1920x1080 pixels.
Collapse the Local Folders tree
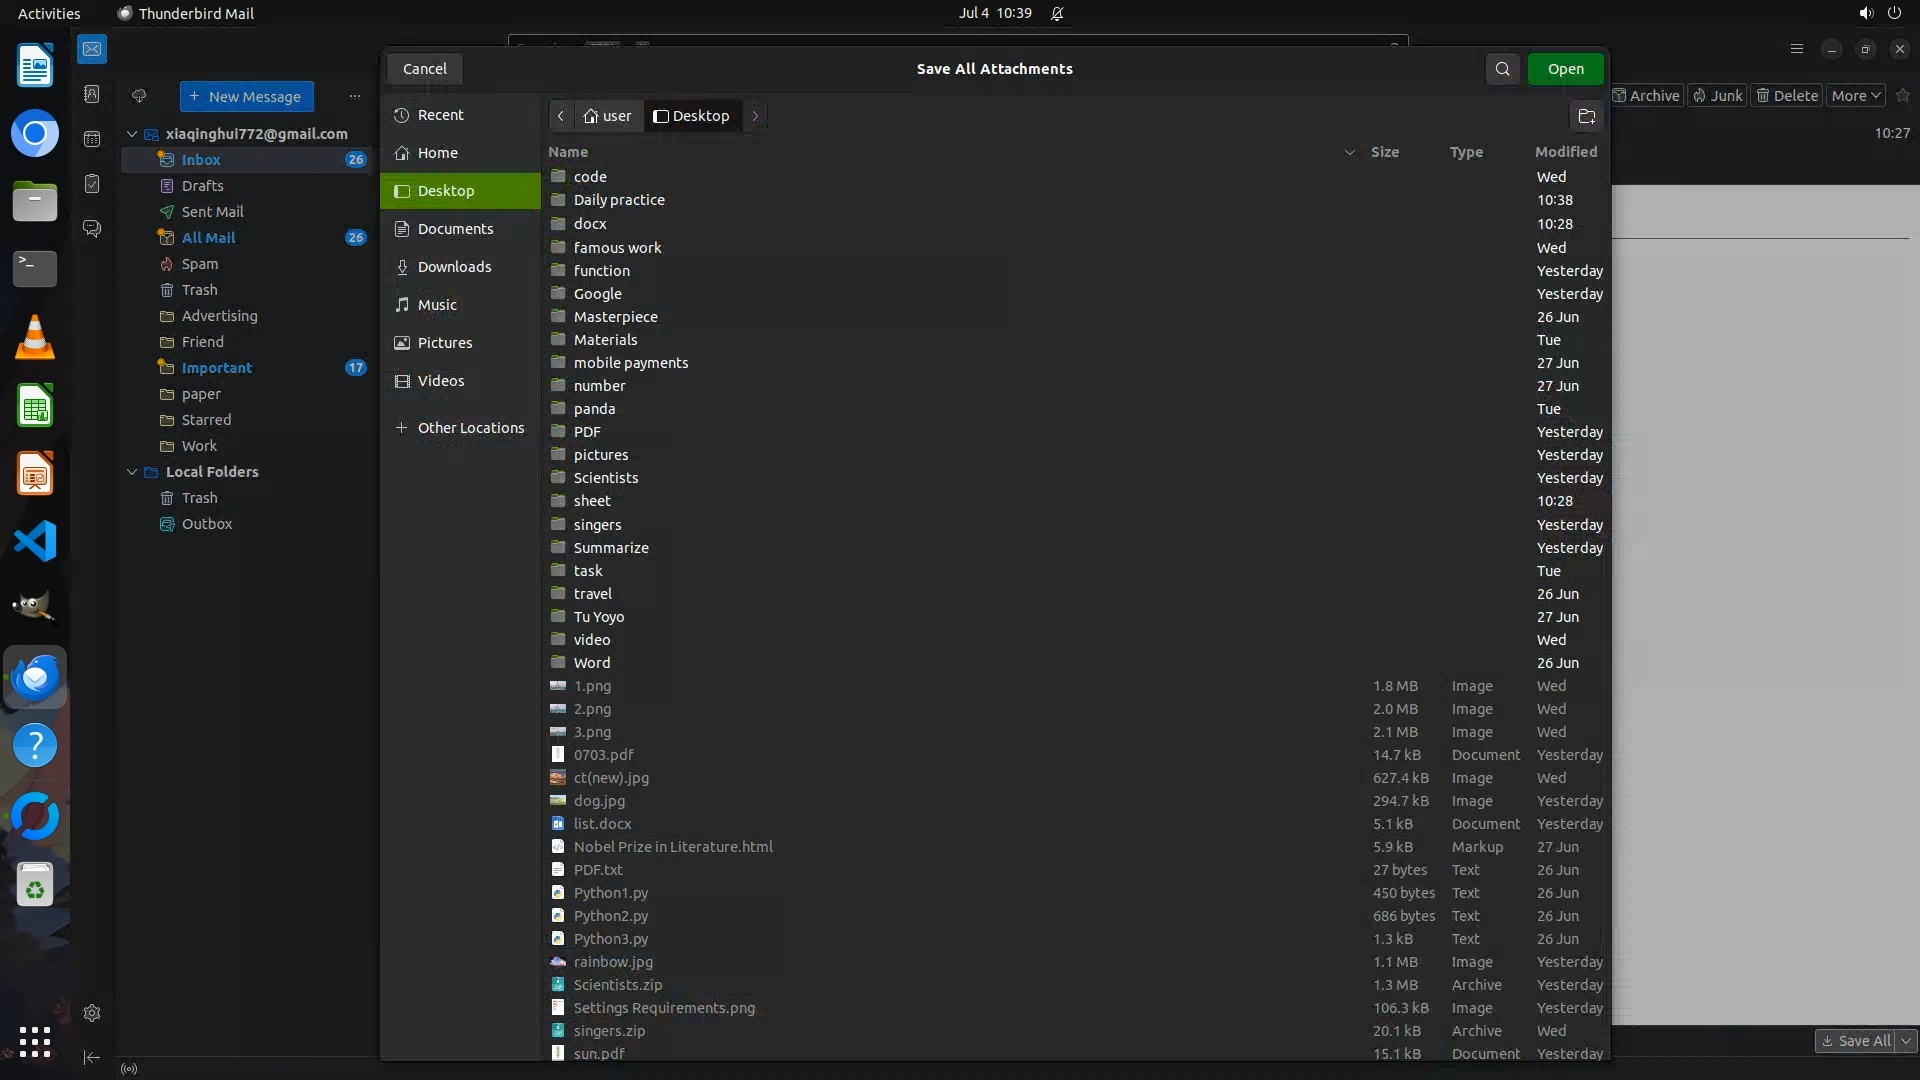click(x=132, y=472)
